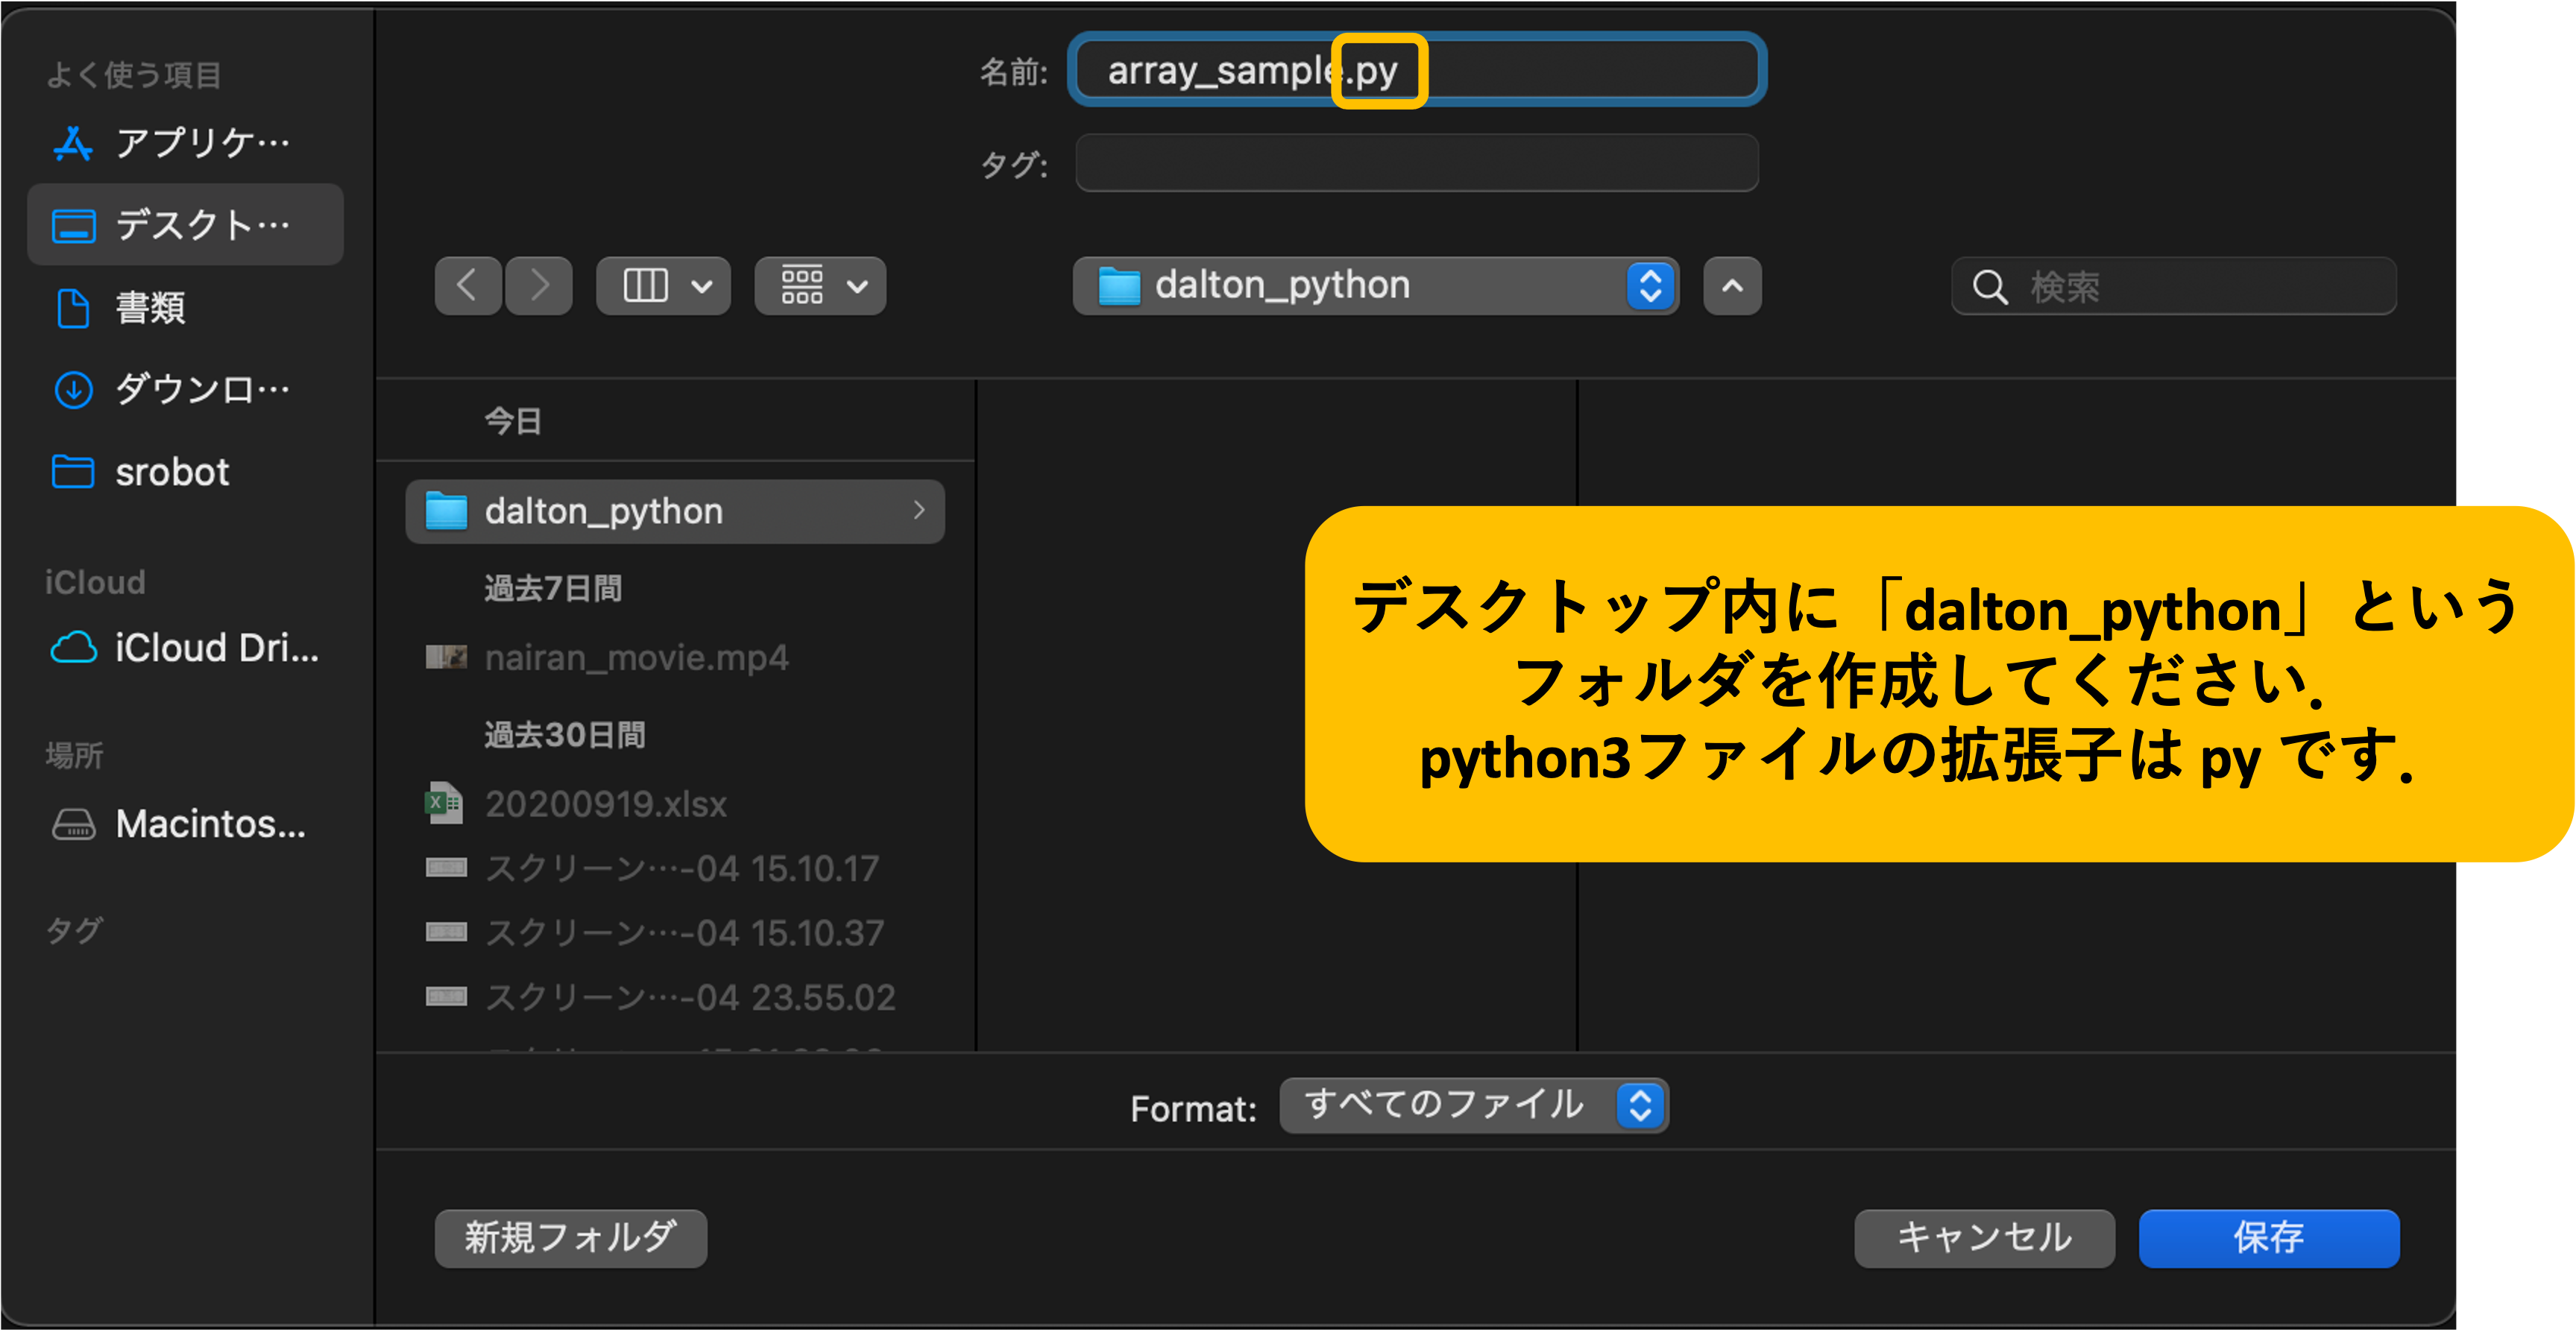This screenshot has width=2576, height=1332.
Task: Open the dalton_python folder in the list
Action: [x=603, y=511]
